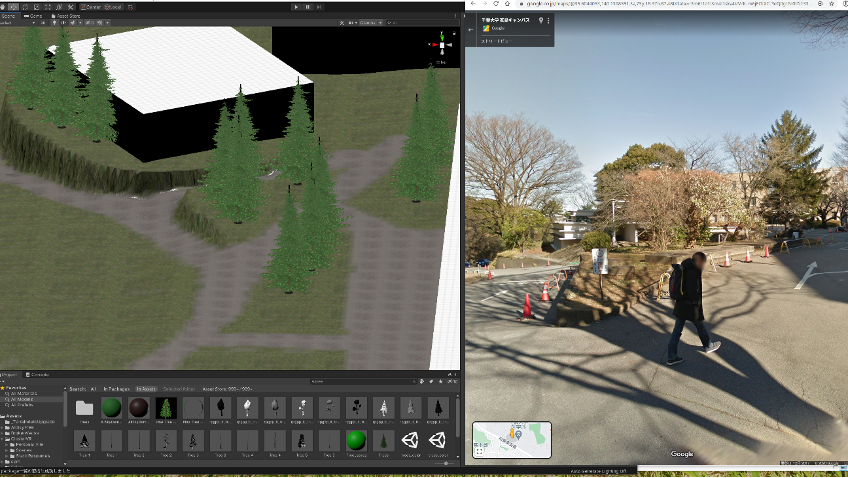Select the Rect tool in Unity toolbar

48,7
